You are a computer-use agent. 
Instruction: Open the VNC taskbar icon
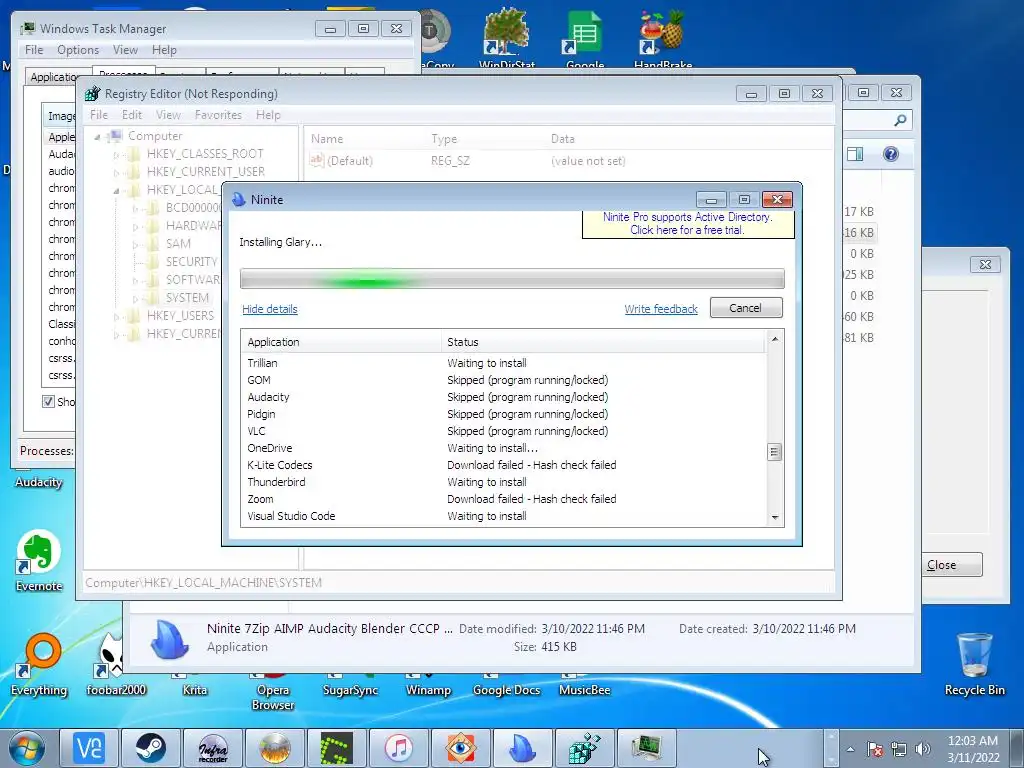pyautogui.click(x=89, y=748)
